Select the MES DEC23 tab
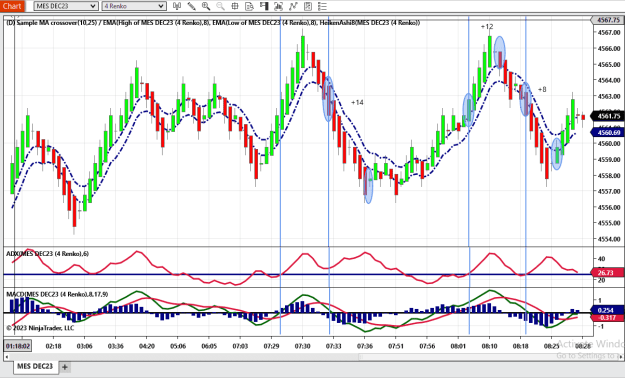 (x=35, y=366)
